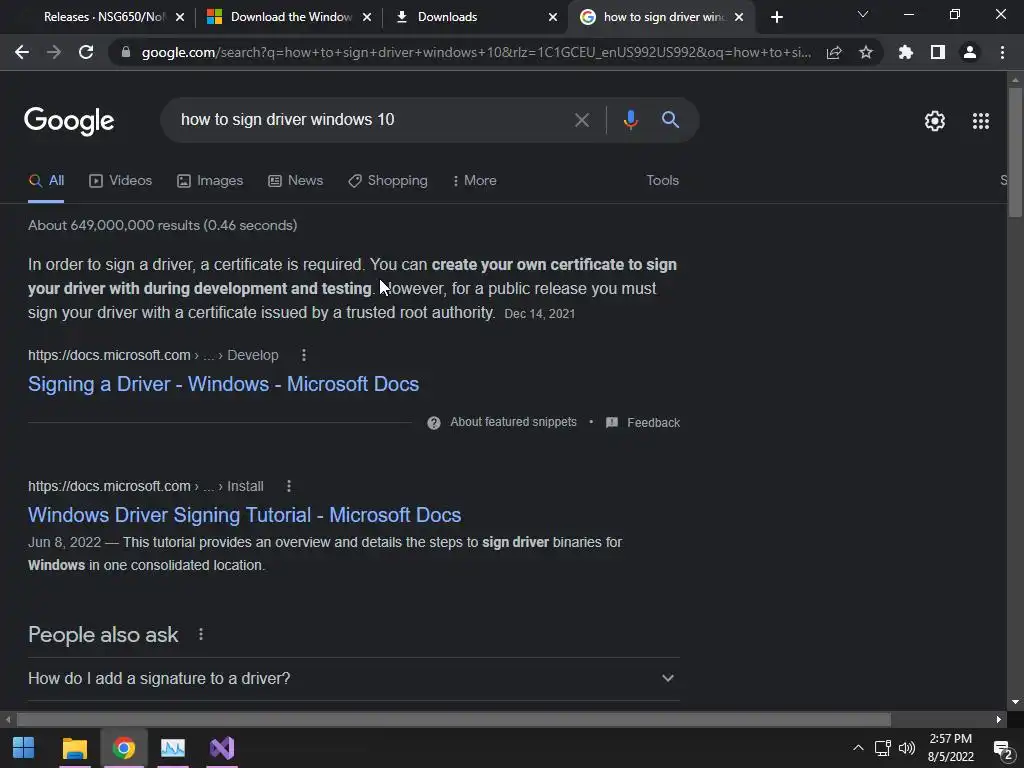Close the how to sign driver tab

pyautogui.click(x=739, y=17)
